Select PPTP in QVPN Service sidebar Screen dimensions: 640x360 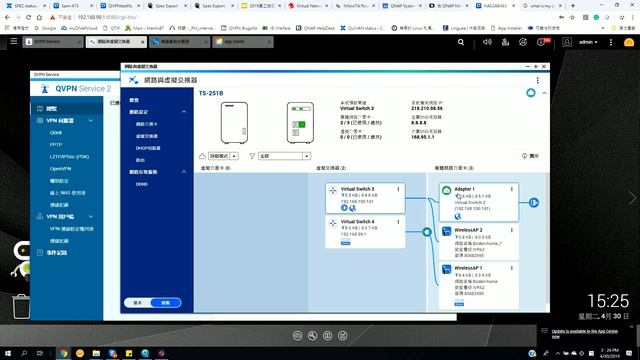click(x=56, y=144)
